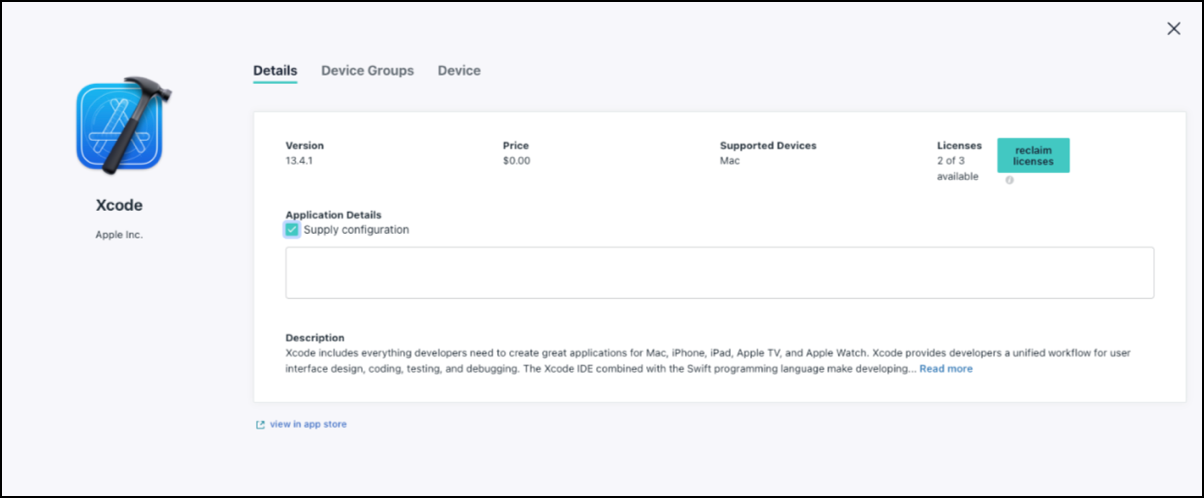Switch to the Details tab
The height and width of the screenshot is (498, 1204).
(x=275, y=71)
